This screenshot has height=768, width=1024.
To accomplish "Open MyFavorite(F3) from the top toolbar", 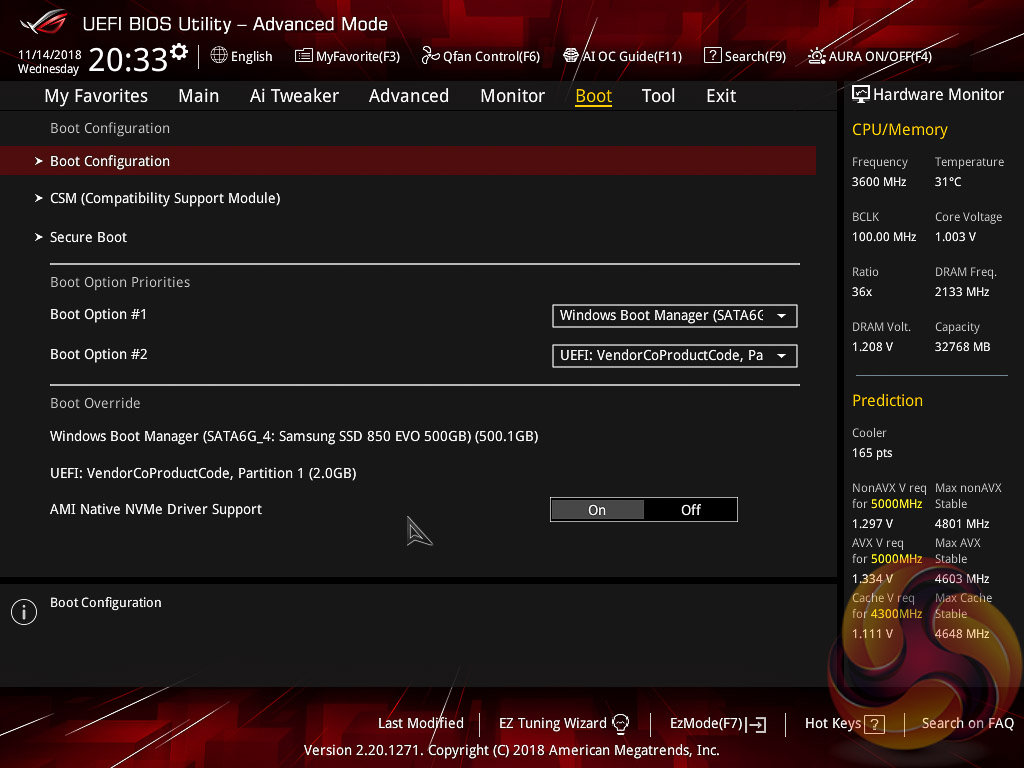I will (347, 56).
